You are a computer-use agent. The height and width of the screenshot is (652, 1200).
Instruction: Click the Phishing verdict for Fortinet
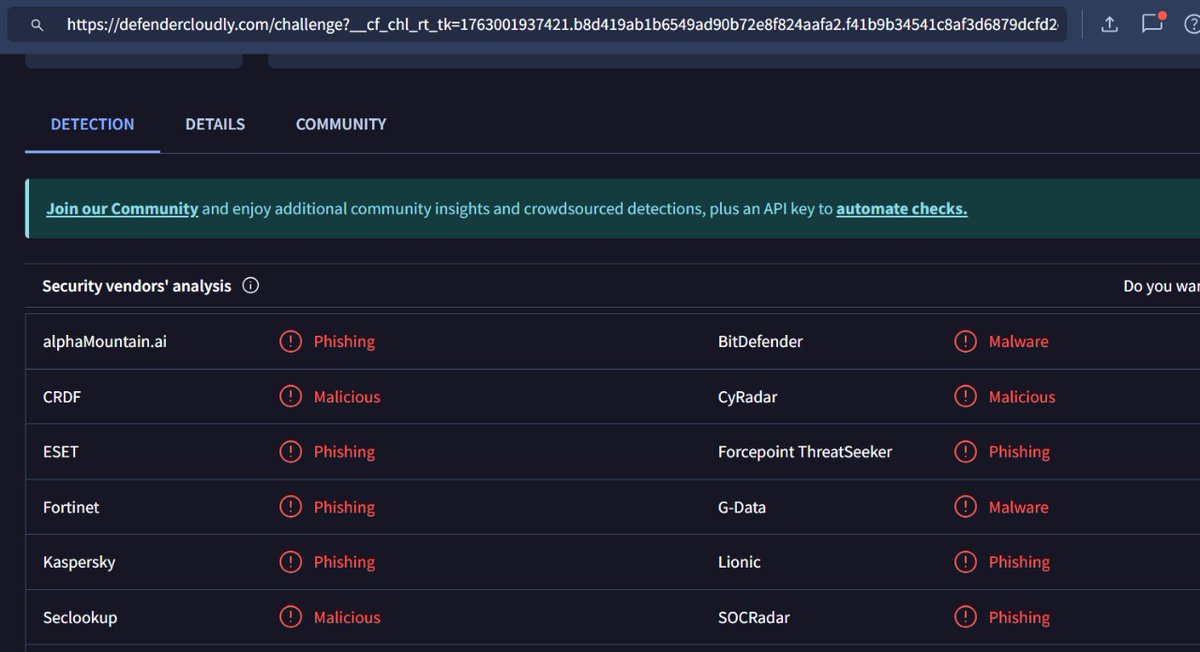pyautogui.click(x=344, y=507)
